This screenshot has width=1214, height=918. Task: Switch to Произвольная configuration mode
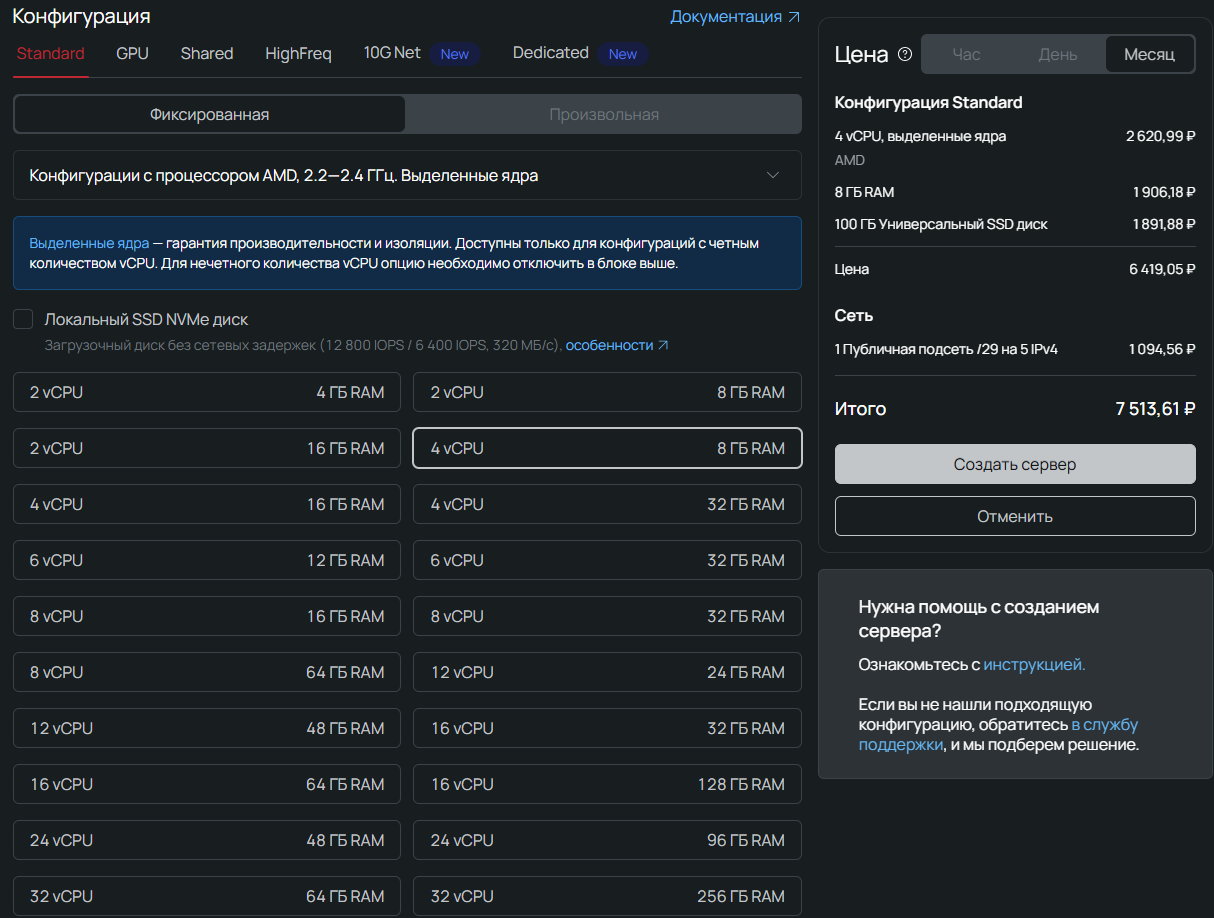604,115
